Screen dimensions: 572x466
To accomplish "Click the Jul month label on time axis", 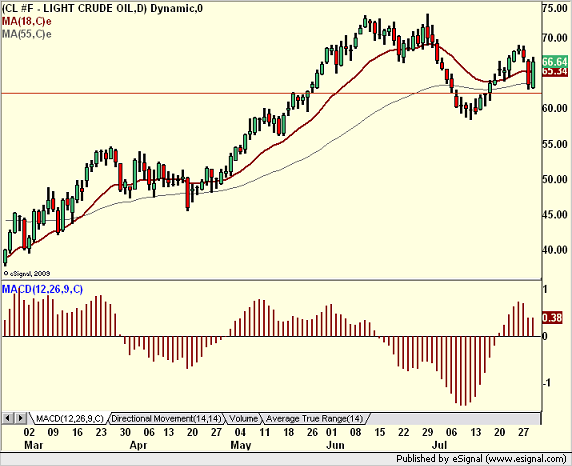I will [439, 446].
